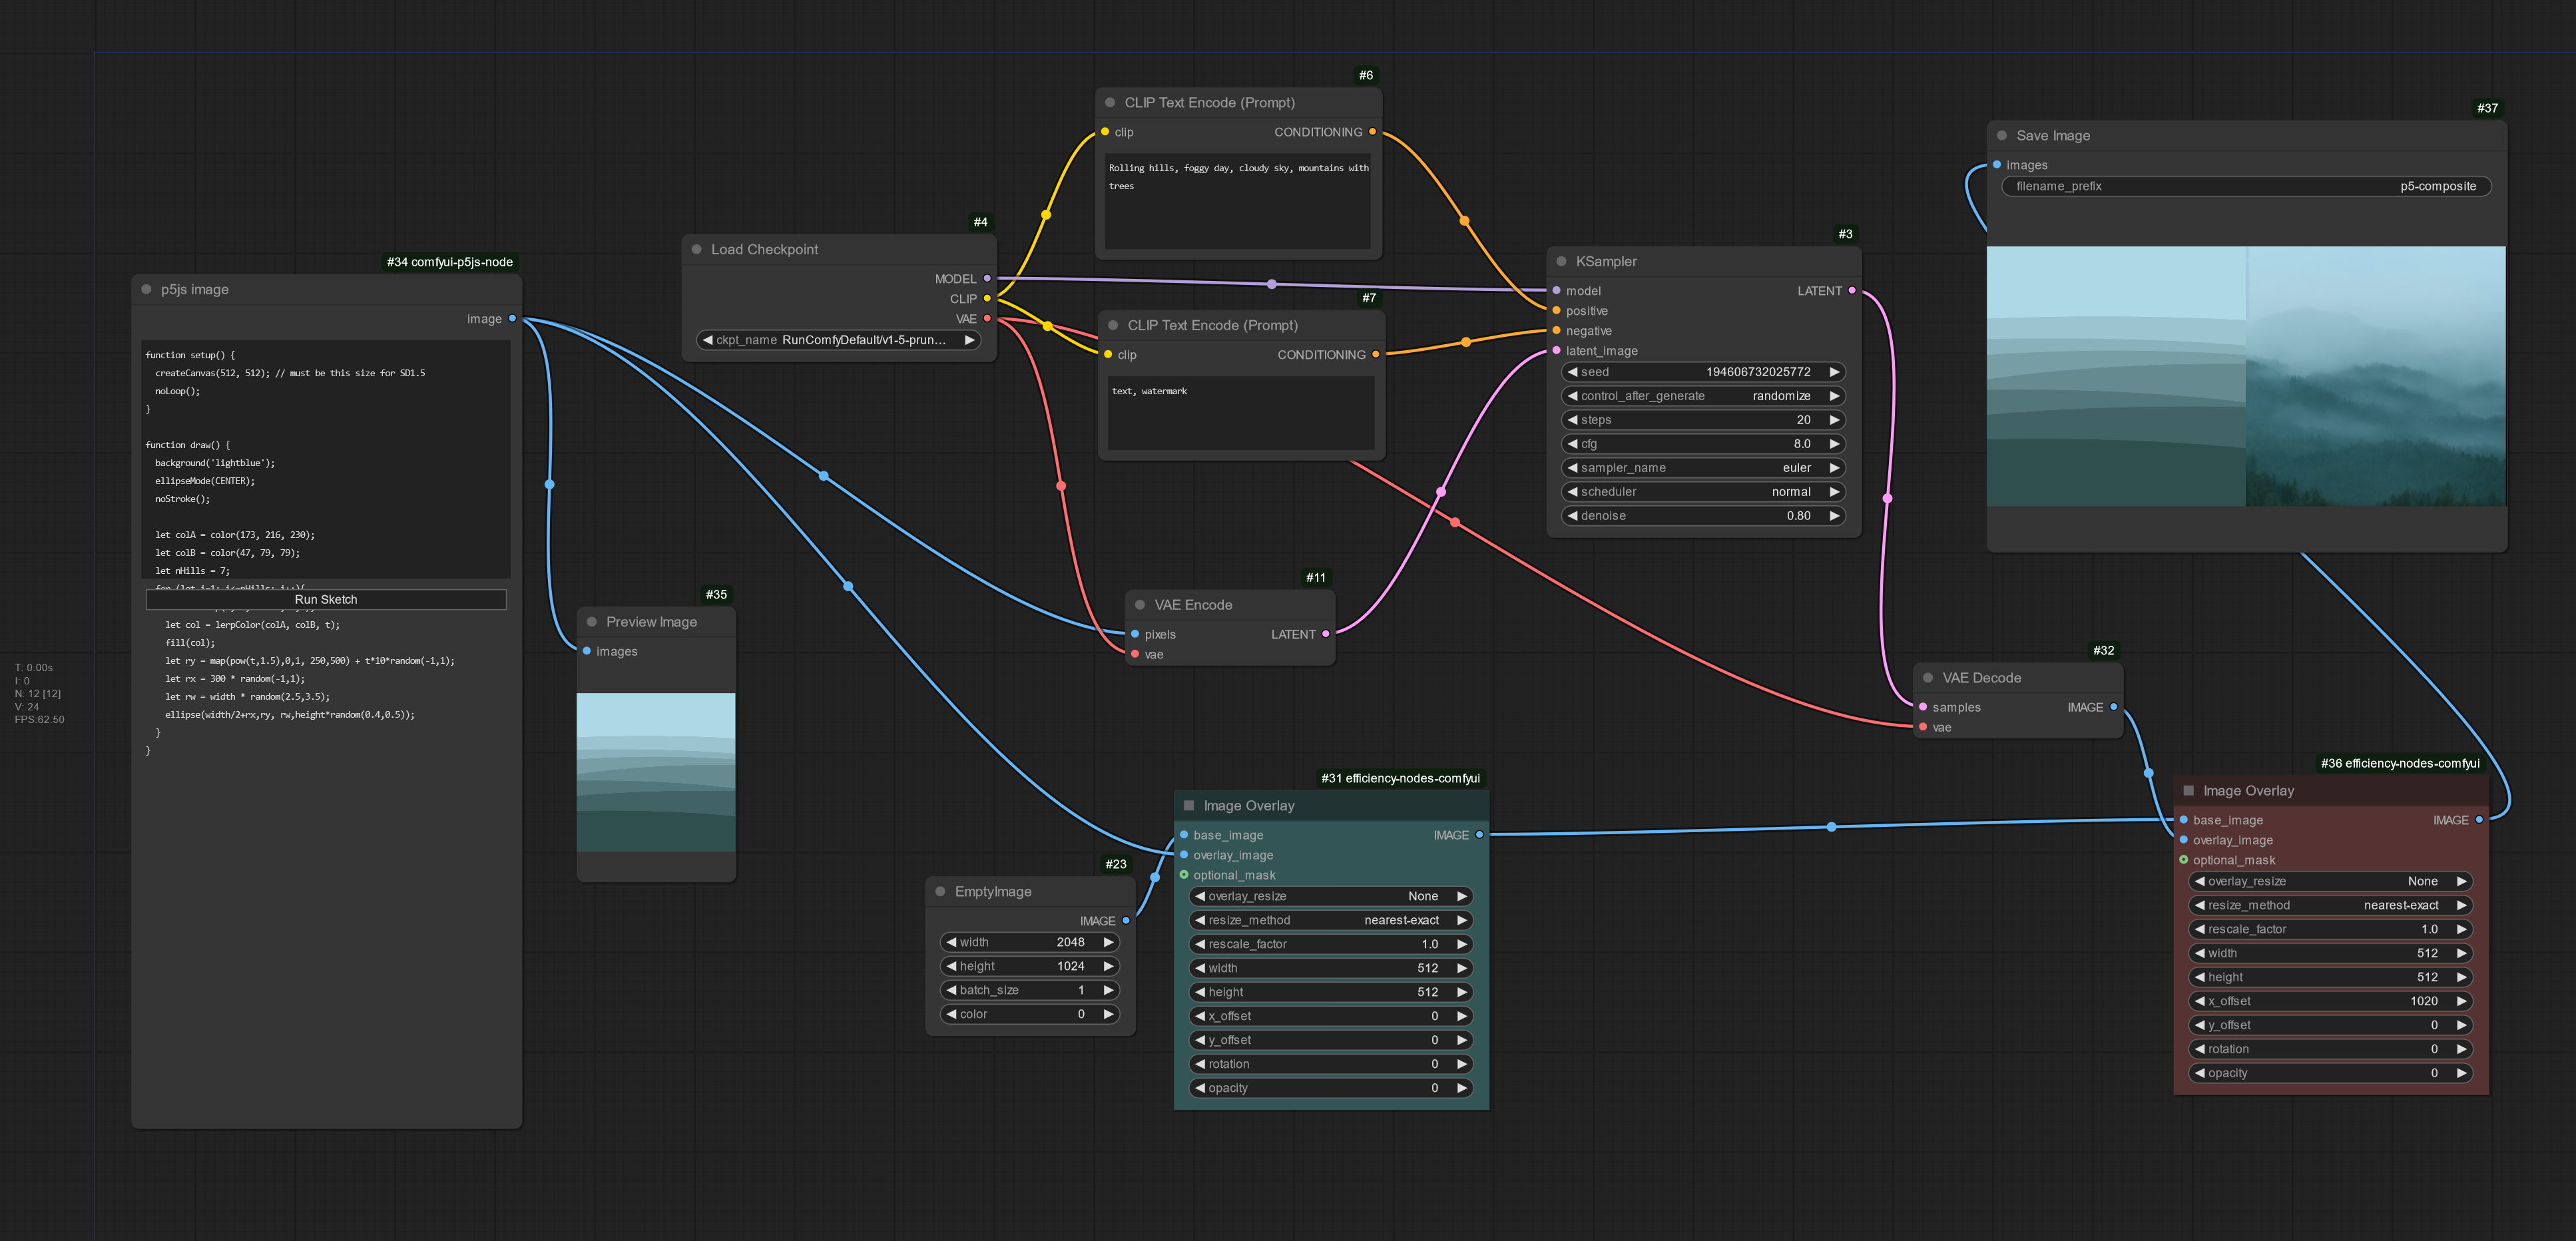Click the #36 efficiency-nodes-comfyui badge
The width and height of the screenshot is (2576, 1241).
(x=2400, y=763)
